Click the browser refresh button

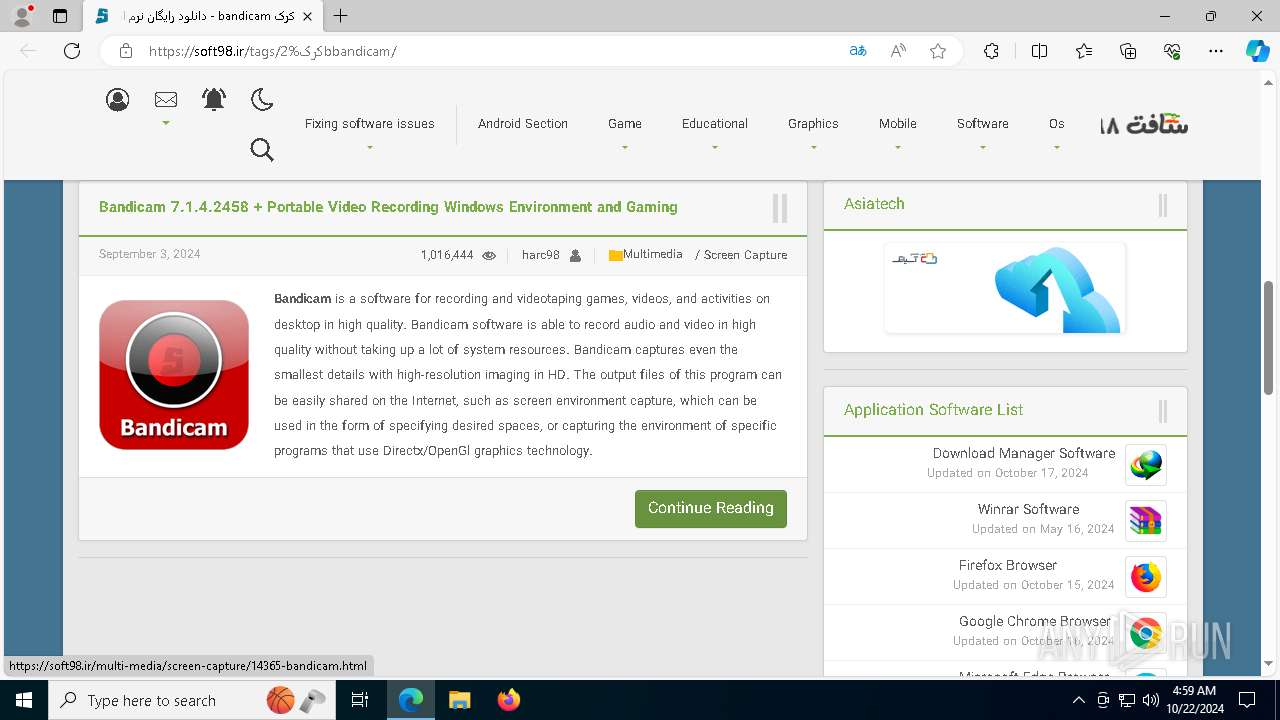72,51
